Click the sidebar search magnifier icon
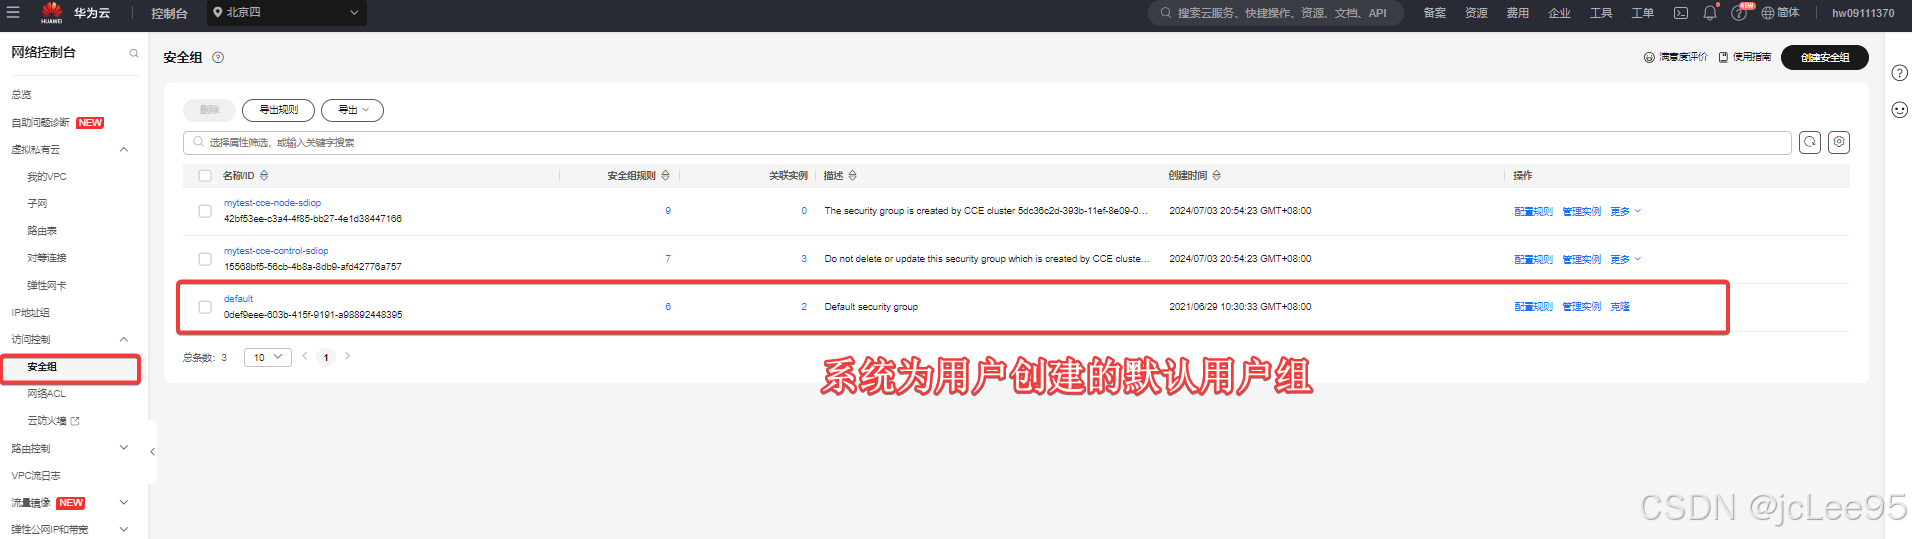Viewport: 1912px width, 539px height. tap(134, 53)
